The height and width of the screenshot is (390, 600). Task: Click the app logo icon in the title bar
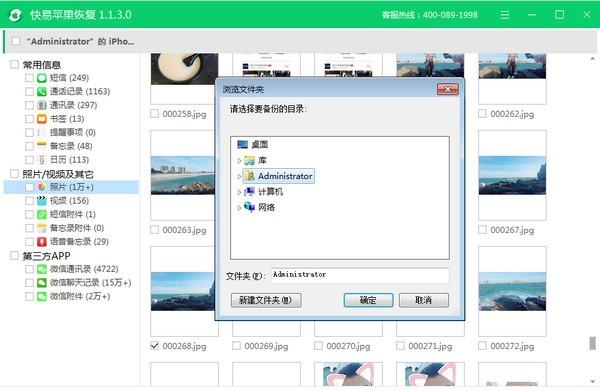click(15, 15)
